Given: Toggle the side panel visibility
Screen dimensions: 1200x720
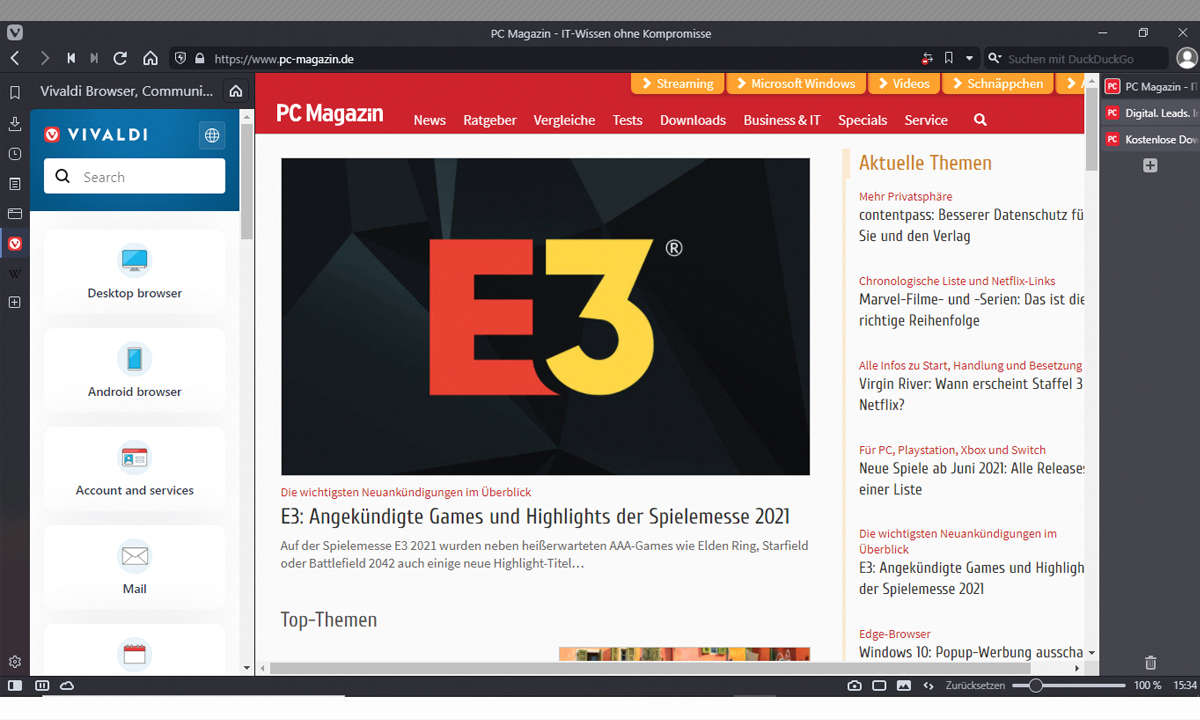Looking at the screenshot, I should (x=15, y=686).
